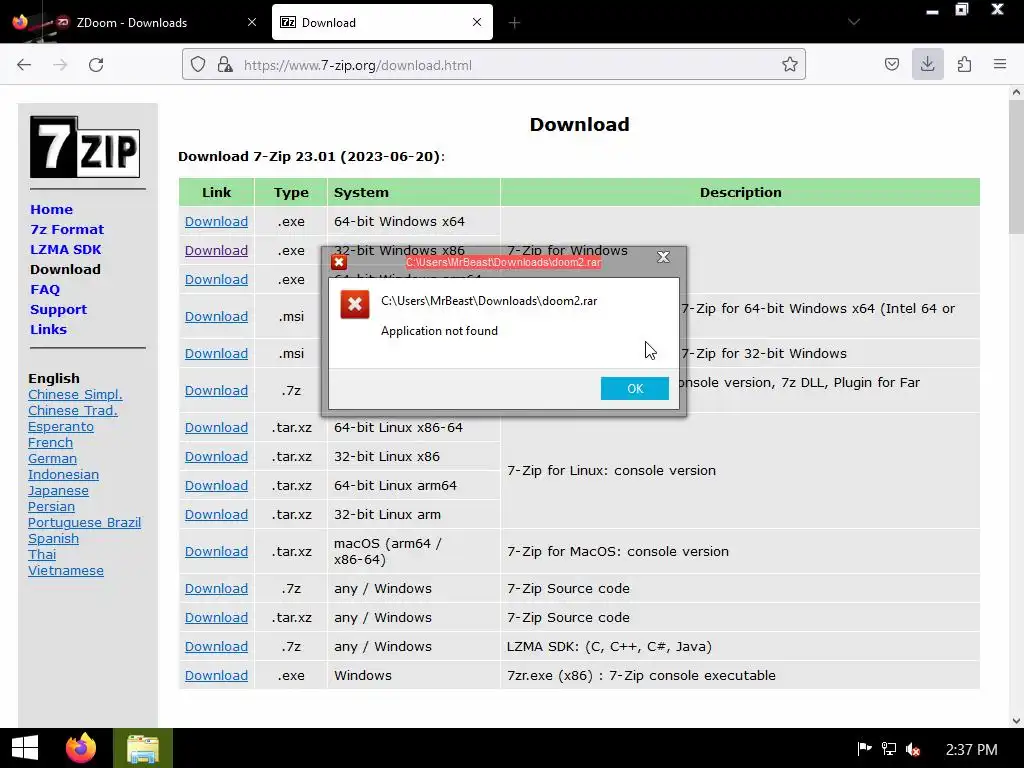This screenshot has height=768, width=1024.
Task: Open the LZMA SDK page
Action: [65, 249]
